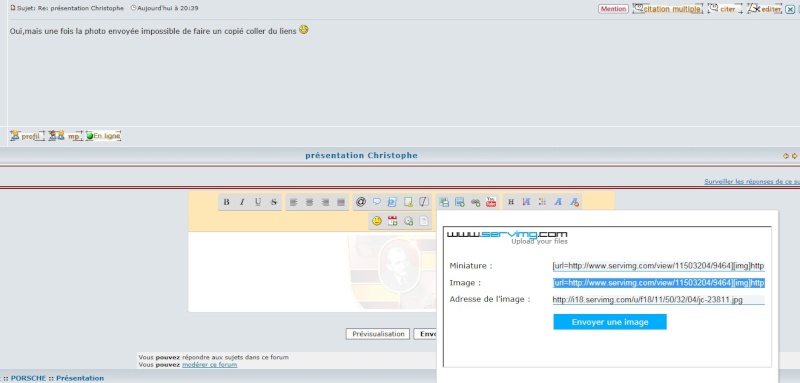800x383 pixels.
Task: Insert a link with the chain icon
Action: [476, 202]
